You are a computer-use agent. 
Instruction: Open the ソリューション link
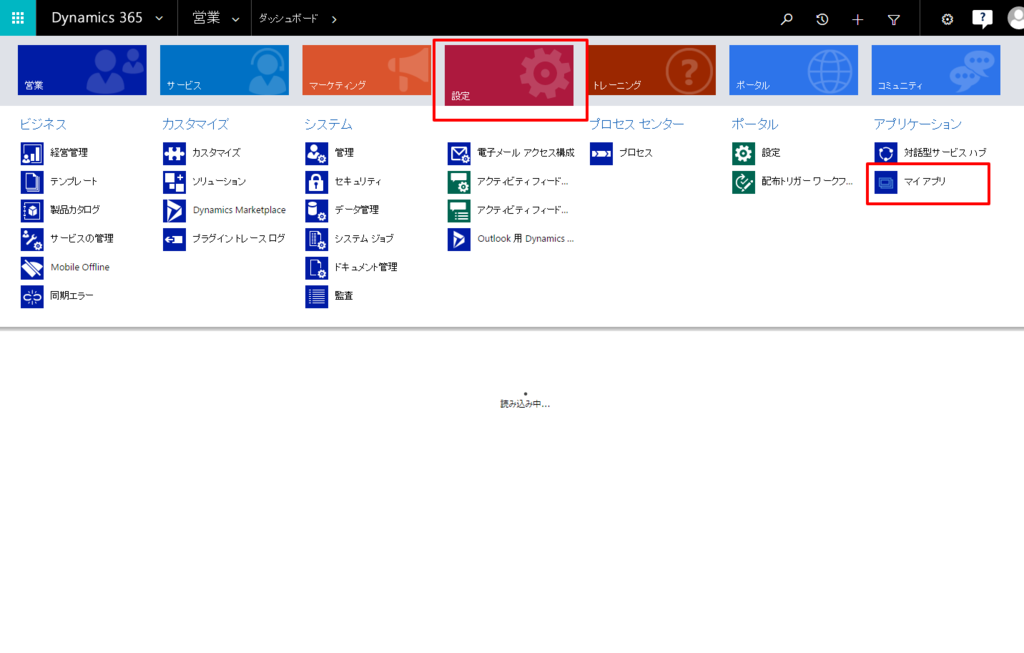(219, 182)
